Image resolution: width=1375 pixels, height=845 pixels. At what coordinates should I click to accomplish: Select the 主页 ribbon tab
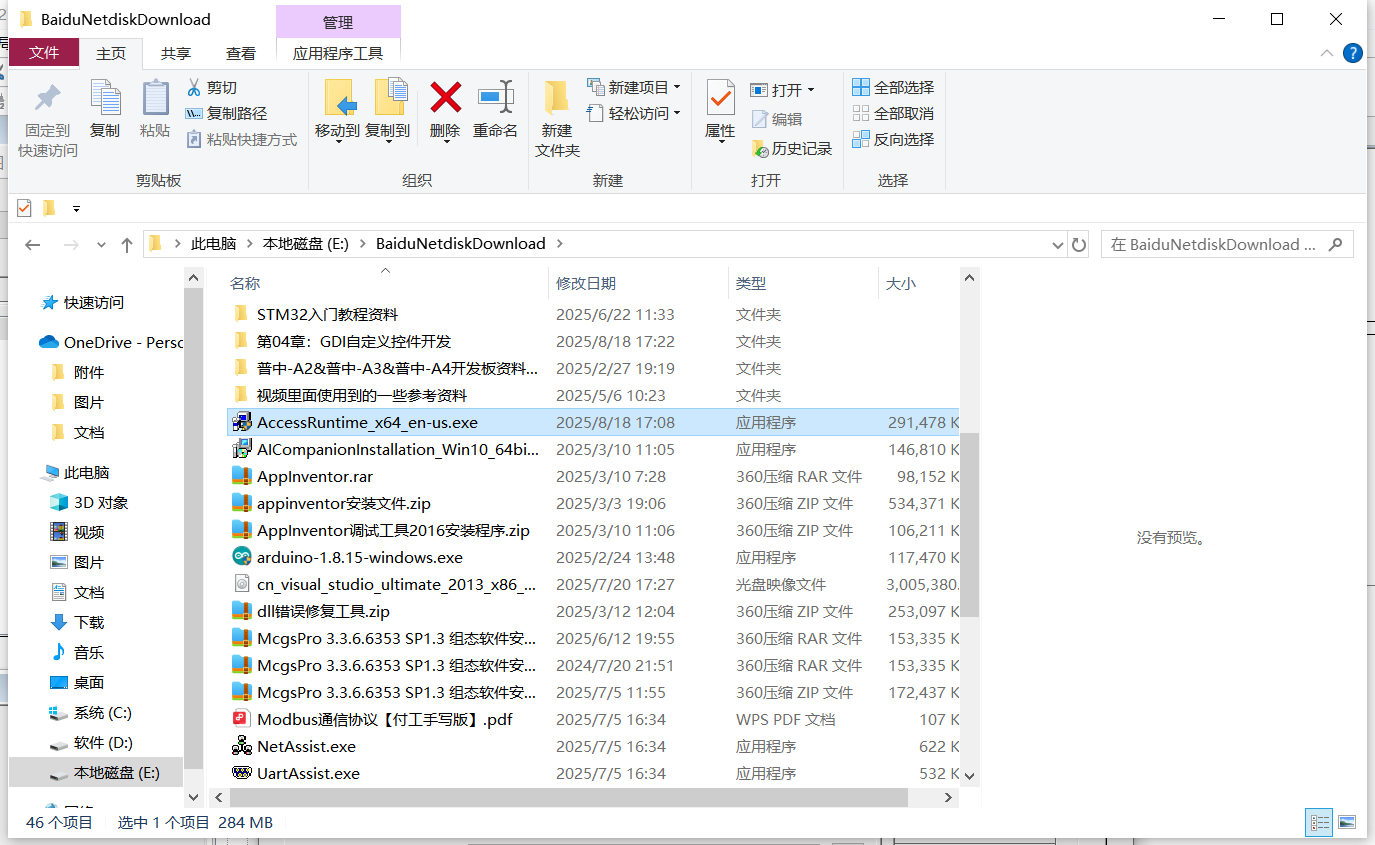point(111,54)
